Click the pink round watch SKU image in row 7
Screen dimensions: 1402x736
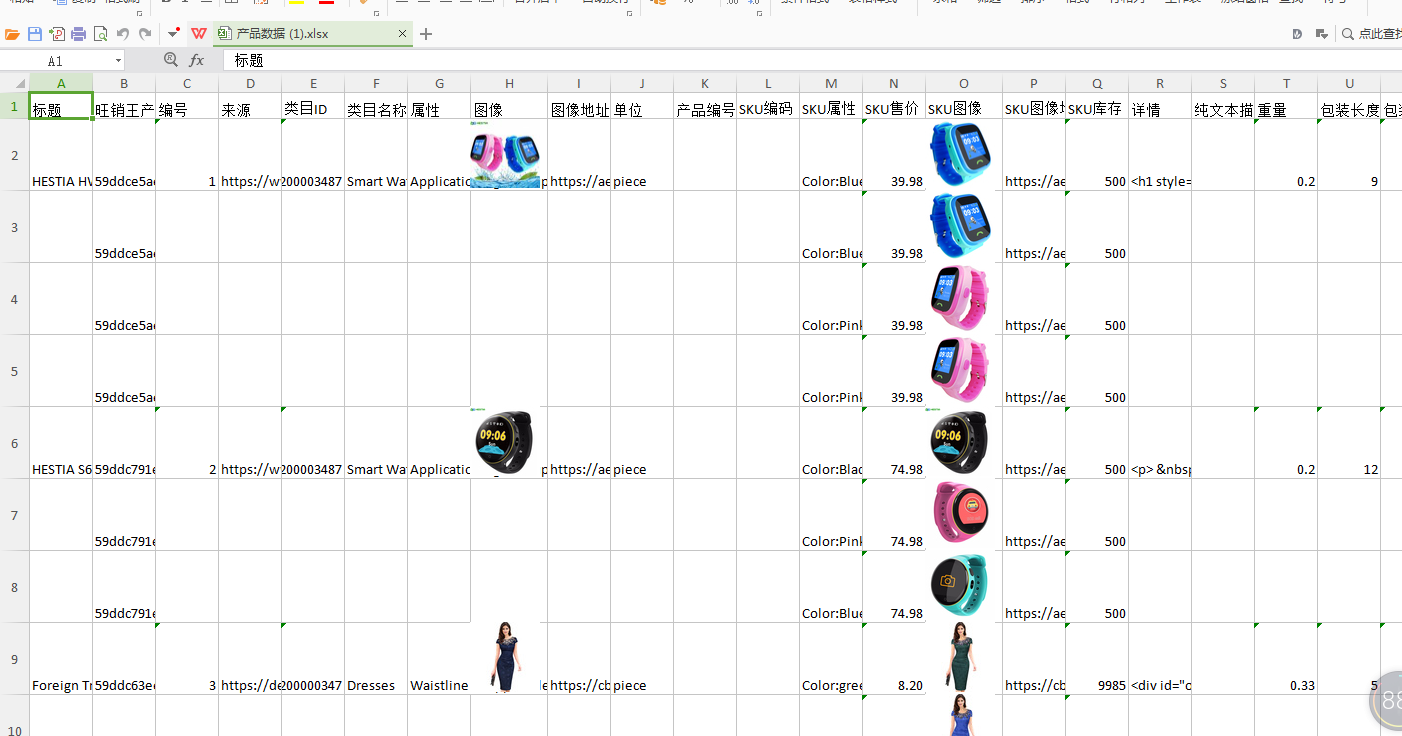961,513
